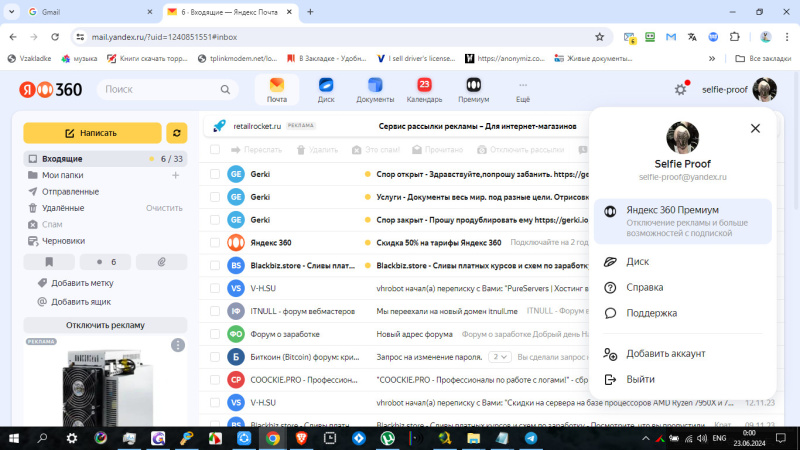Image resolution: width=800 pixels, height=450 pixels.
Task: Add new folder with plus icon
Action: (176, 175)
